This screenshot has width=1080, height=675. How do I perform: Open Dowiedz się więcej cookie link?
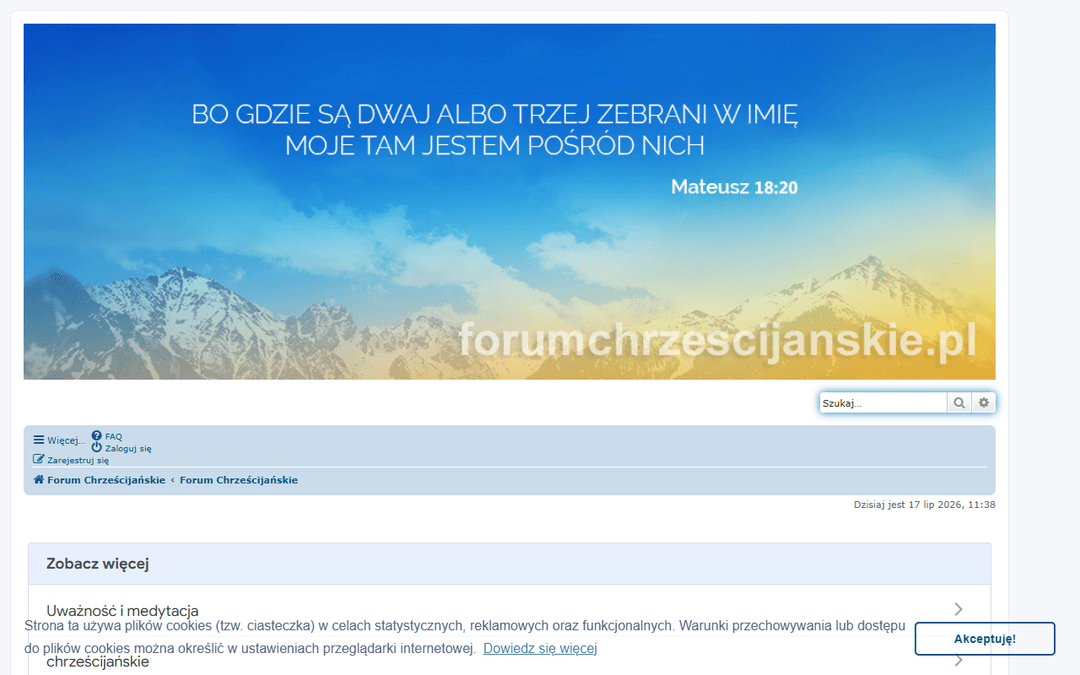point(540,648)
